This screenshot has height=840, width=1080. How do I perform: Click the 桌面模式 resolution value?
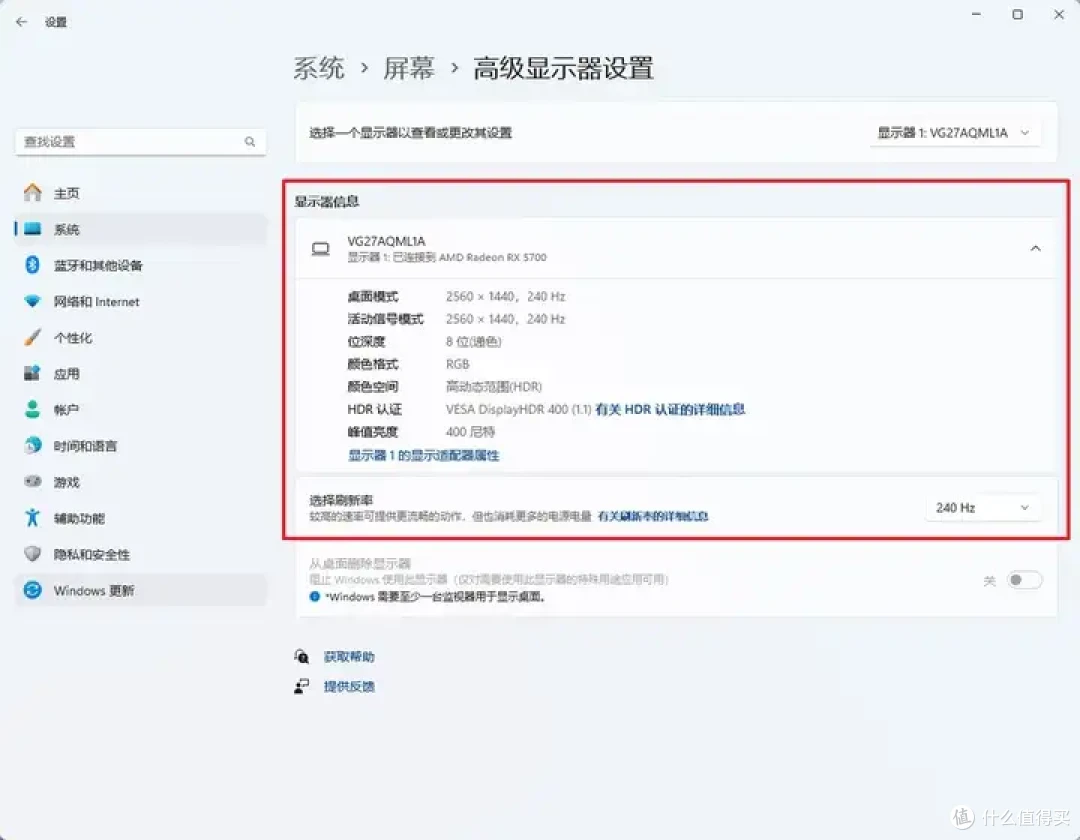click(x=506, y=297)
